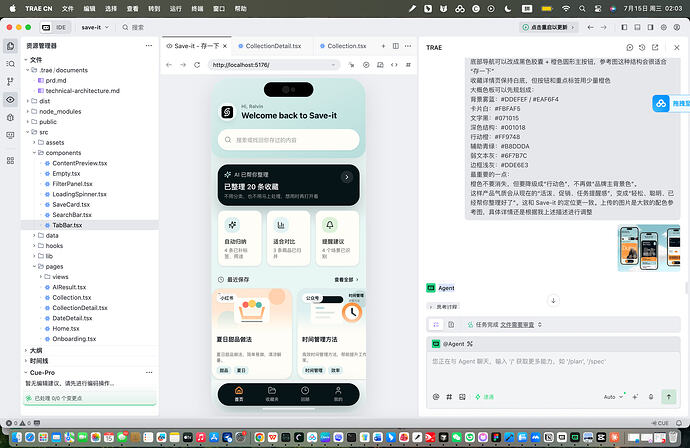Switch to the CollectionDetail.tsx tab
The height and width of the screenshot is (448, 690).
[x=273, y=46]
